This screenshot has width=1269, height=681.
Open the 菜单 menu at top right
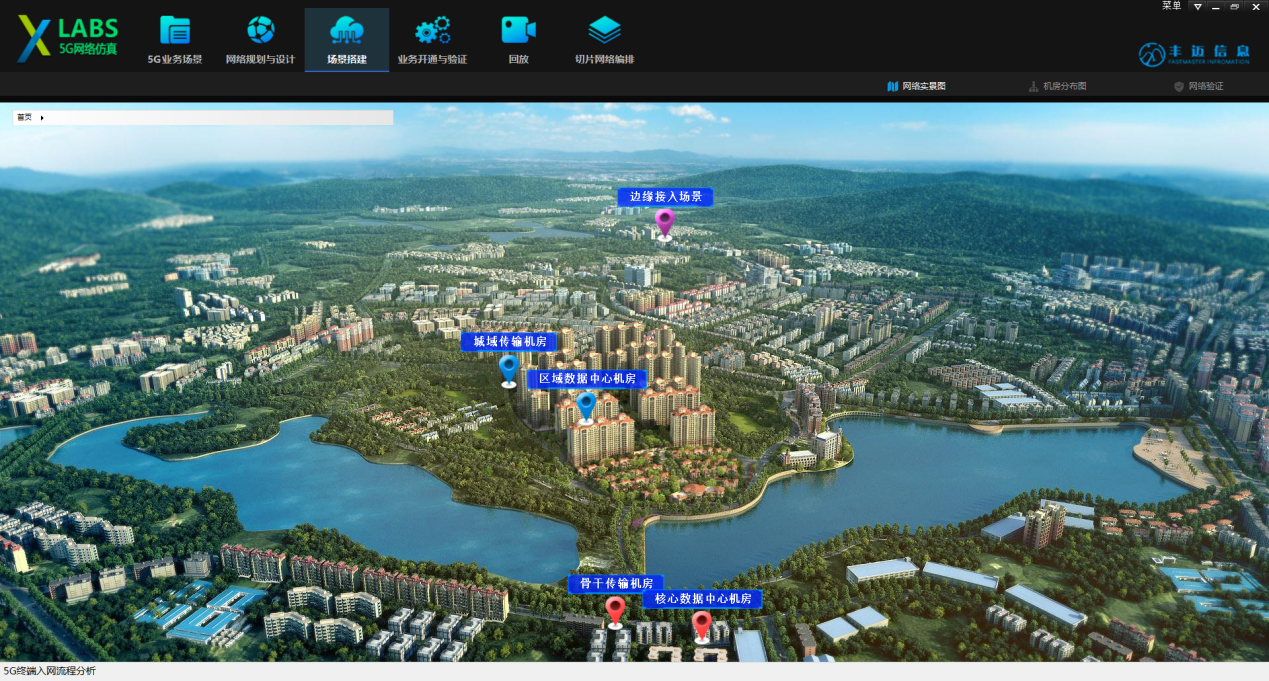(1171, 6)
